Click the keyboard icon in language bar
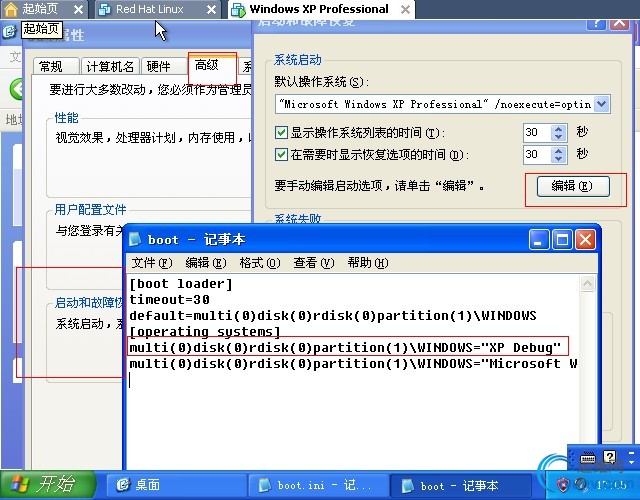 click(588, 458)
